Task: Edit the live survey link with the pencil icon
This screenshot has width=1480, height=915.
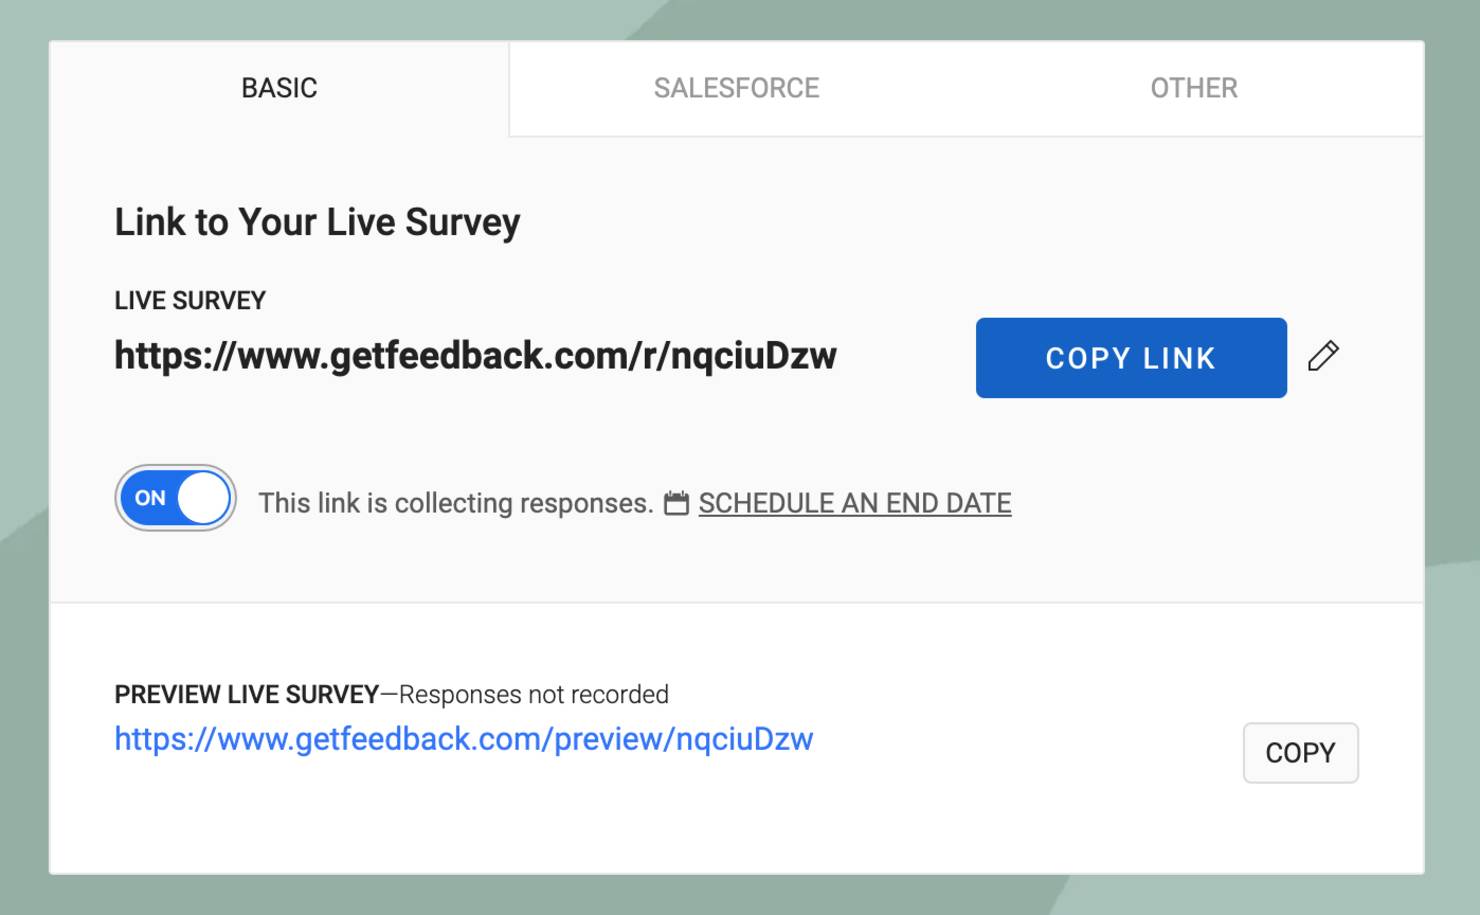Action: click(1323, 356)
